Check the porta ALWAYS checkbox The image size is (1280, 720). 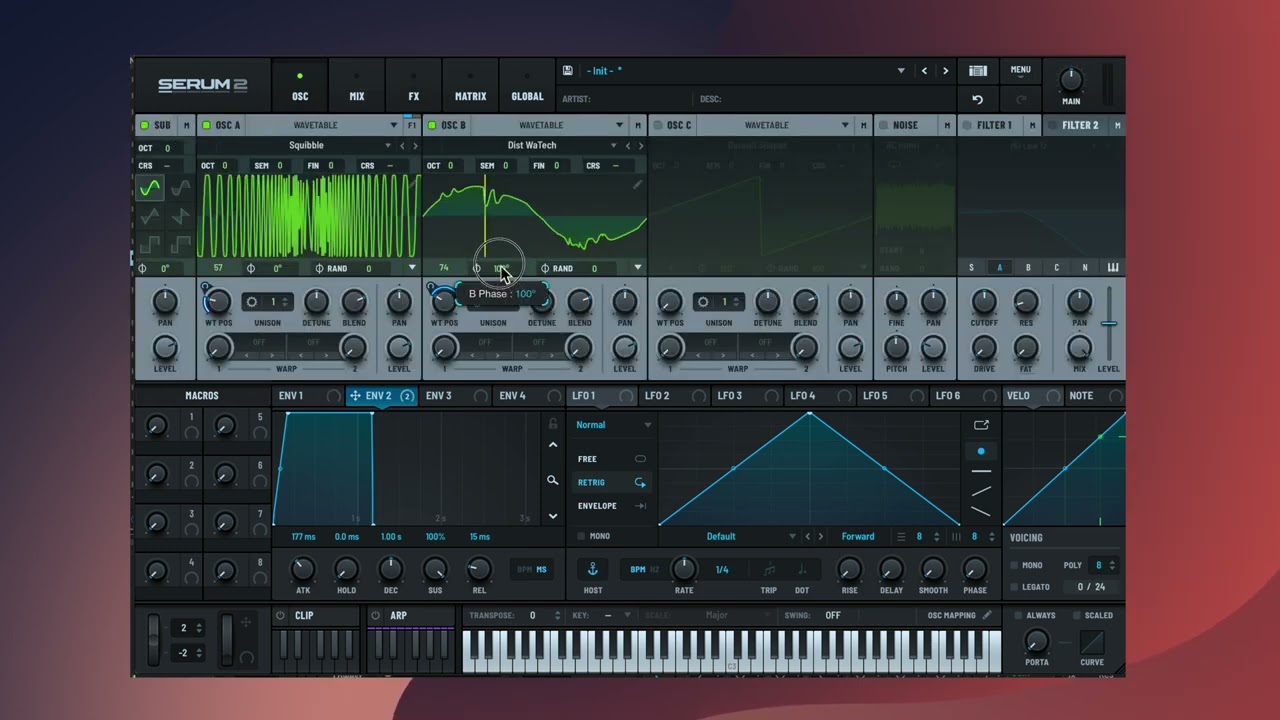point(1018,615)
